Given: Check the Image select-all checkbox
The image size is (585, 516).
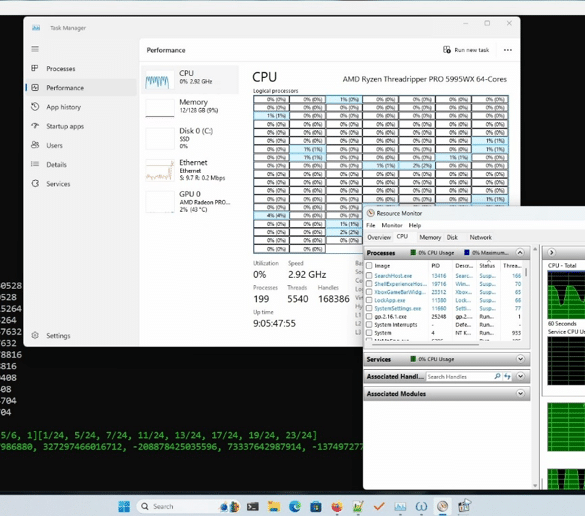Looking at the screenshot, I should [x=369, y=266].
